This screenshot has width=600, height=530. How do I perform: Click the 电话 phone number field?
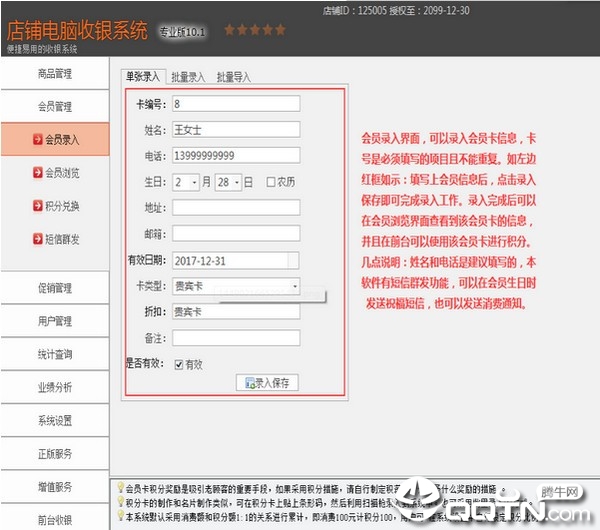(236, 155)
